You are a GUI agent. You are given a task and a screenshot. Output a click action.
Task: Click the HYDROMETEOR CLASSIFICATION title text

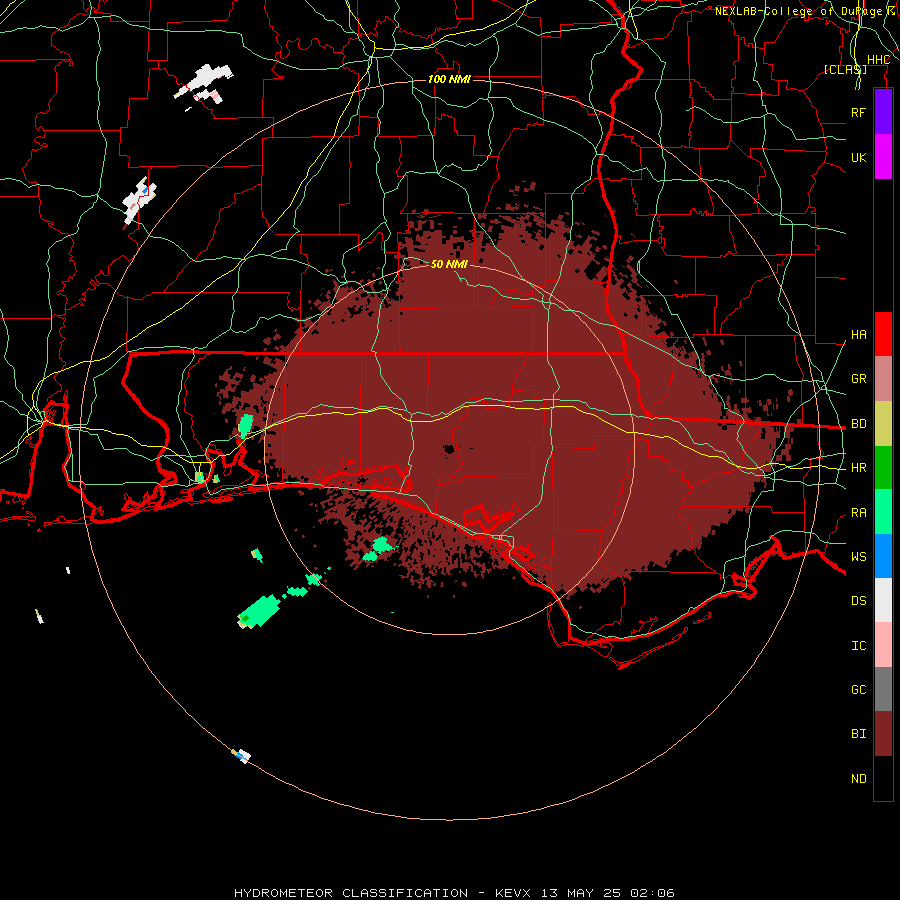[x=351, y=893]
